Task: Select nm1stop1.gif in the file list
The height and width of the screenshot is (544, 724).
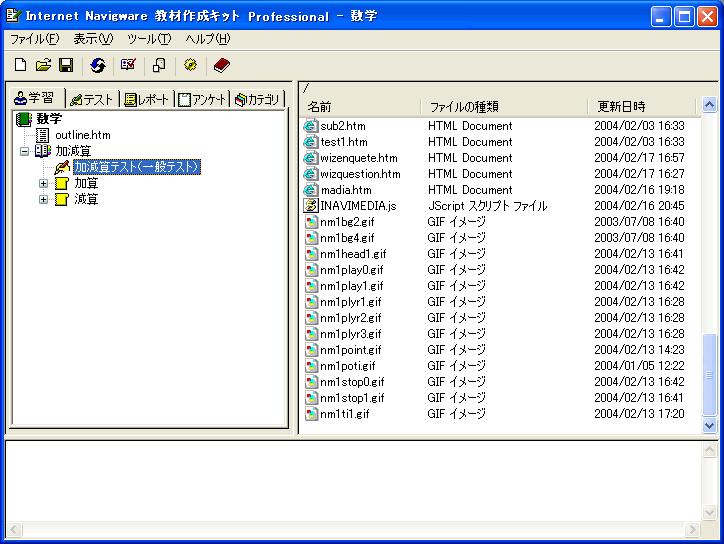Action: [x=352, y=398]
